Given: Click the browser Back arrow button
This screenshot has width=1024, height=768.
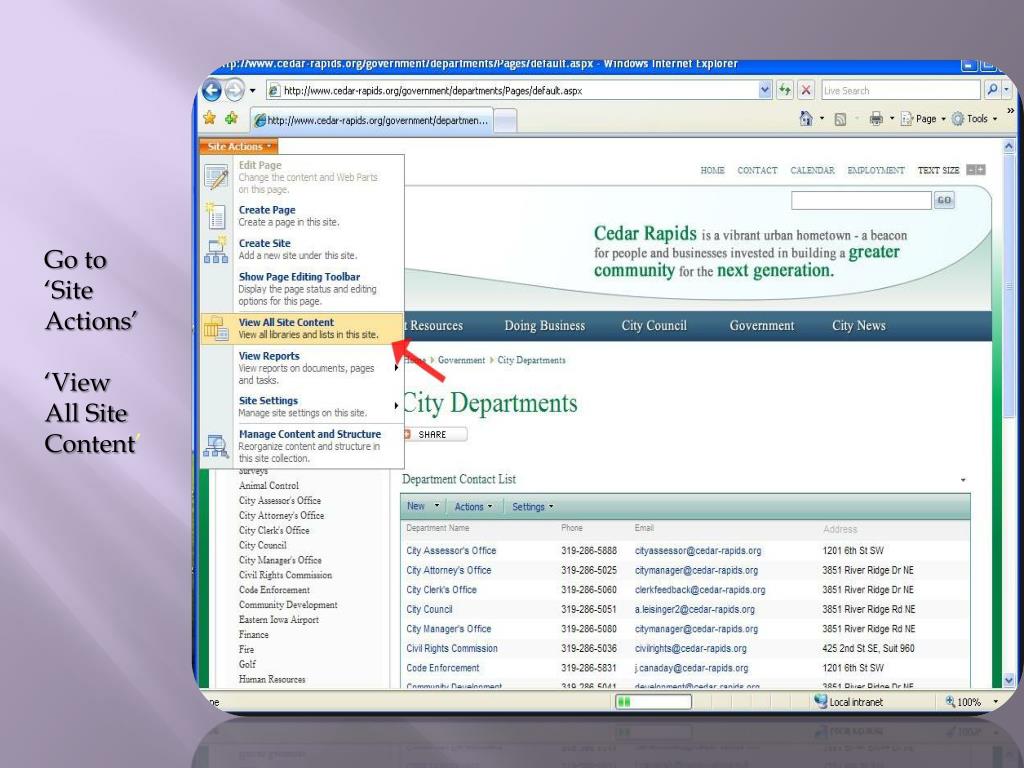Looking at the screenshot, I should coord(212,90).
